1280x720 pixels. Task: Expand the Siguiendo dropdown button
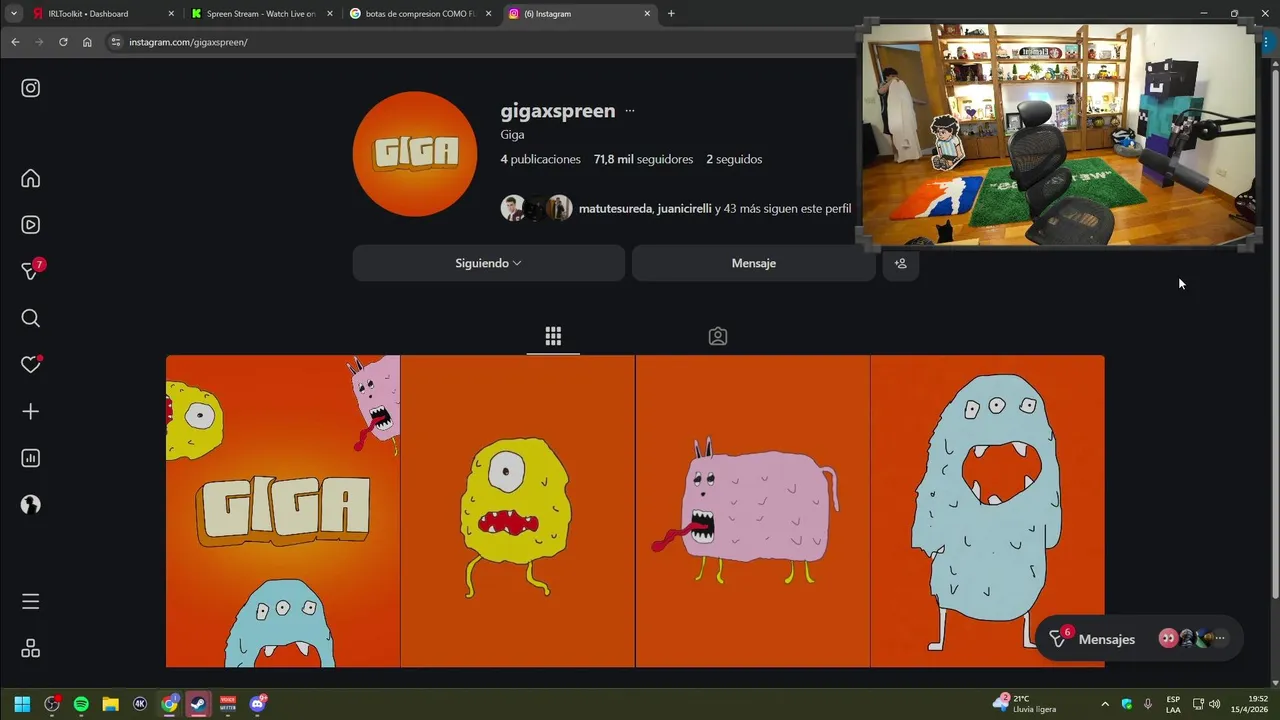[x=488, y=263]
